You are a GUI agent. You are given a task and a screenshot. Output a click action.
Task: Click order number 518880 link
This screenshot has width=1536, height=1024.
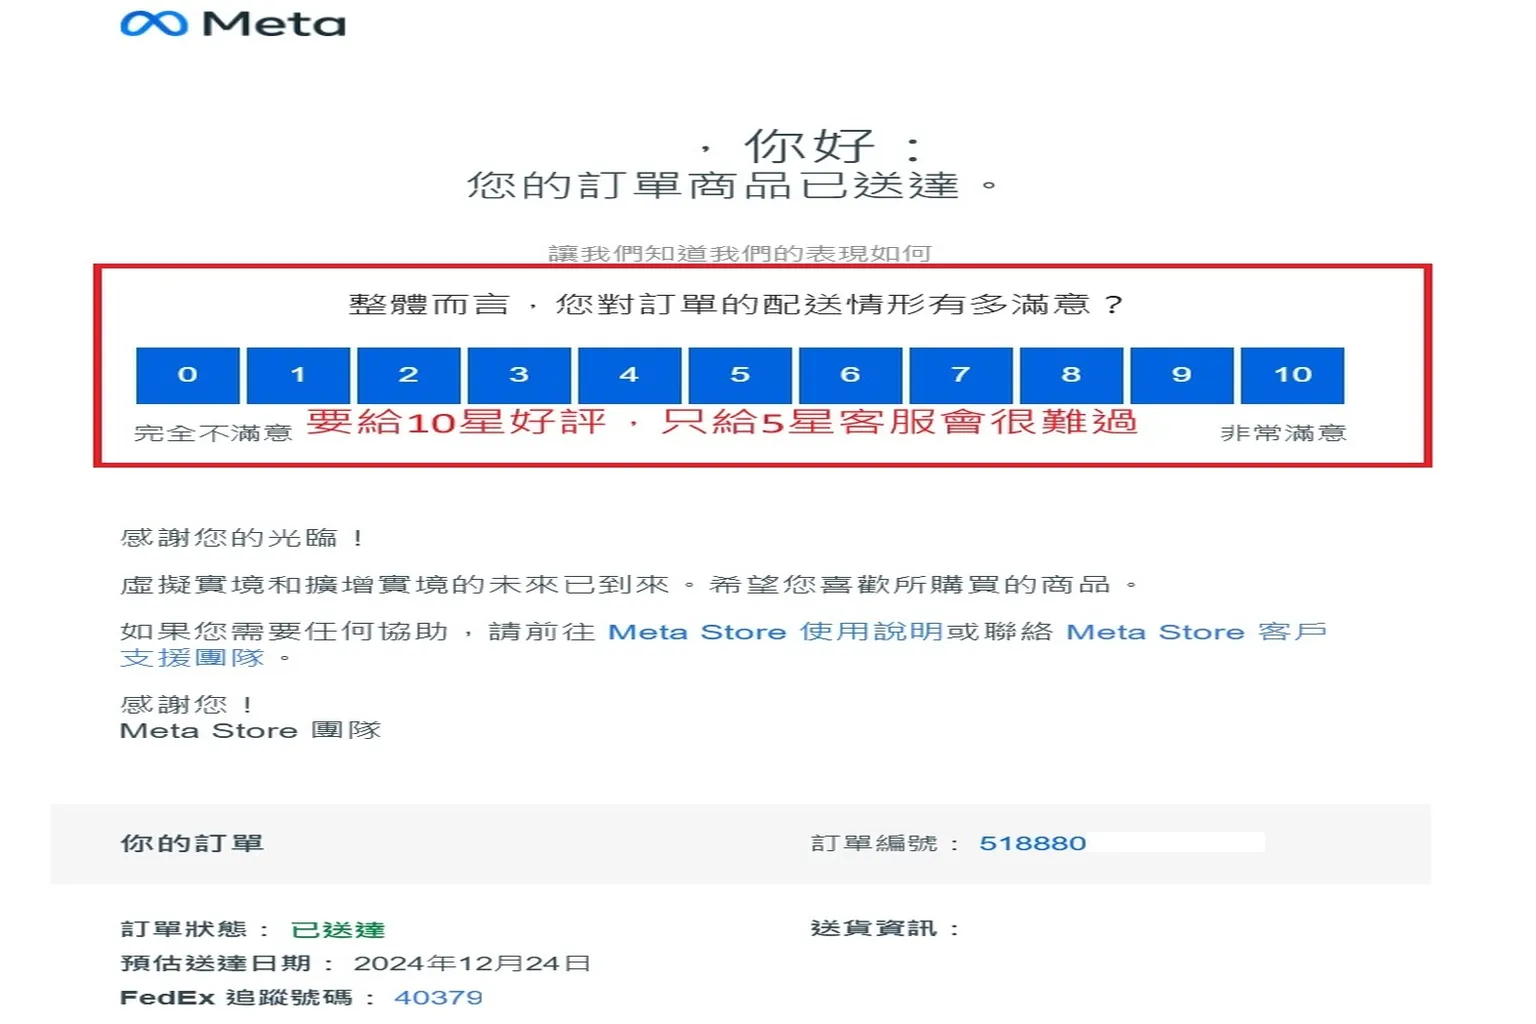tap(1035, 843)
